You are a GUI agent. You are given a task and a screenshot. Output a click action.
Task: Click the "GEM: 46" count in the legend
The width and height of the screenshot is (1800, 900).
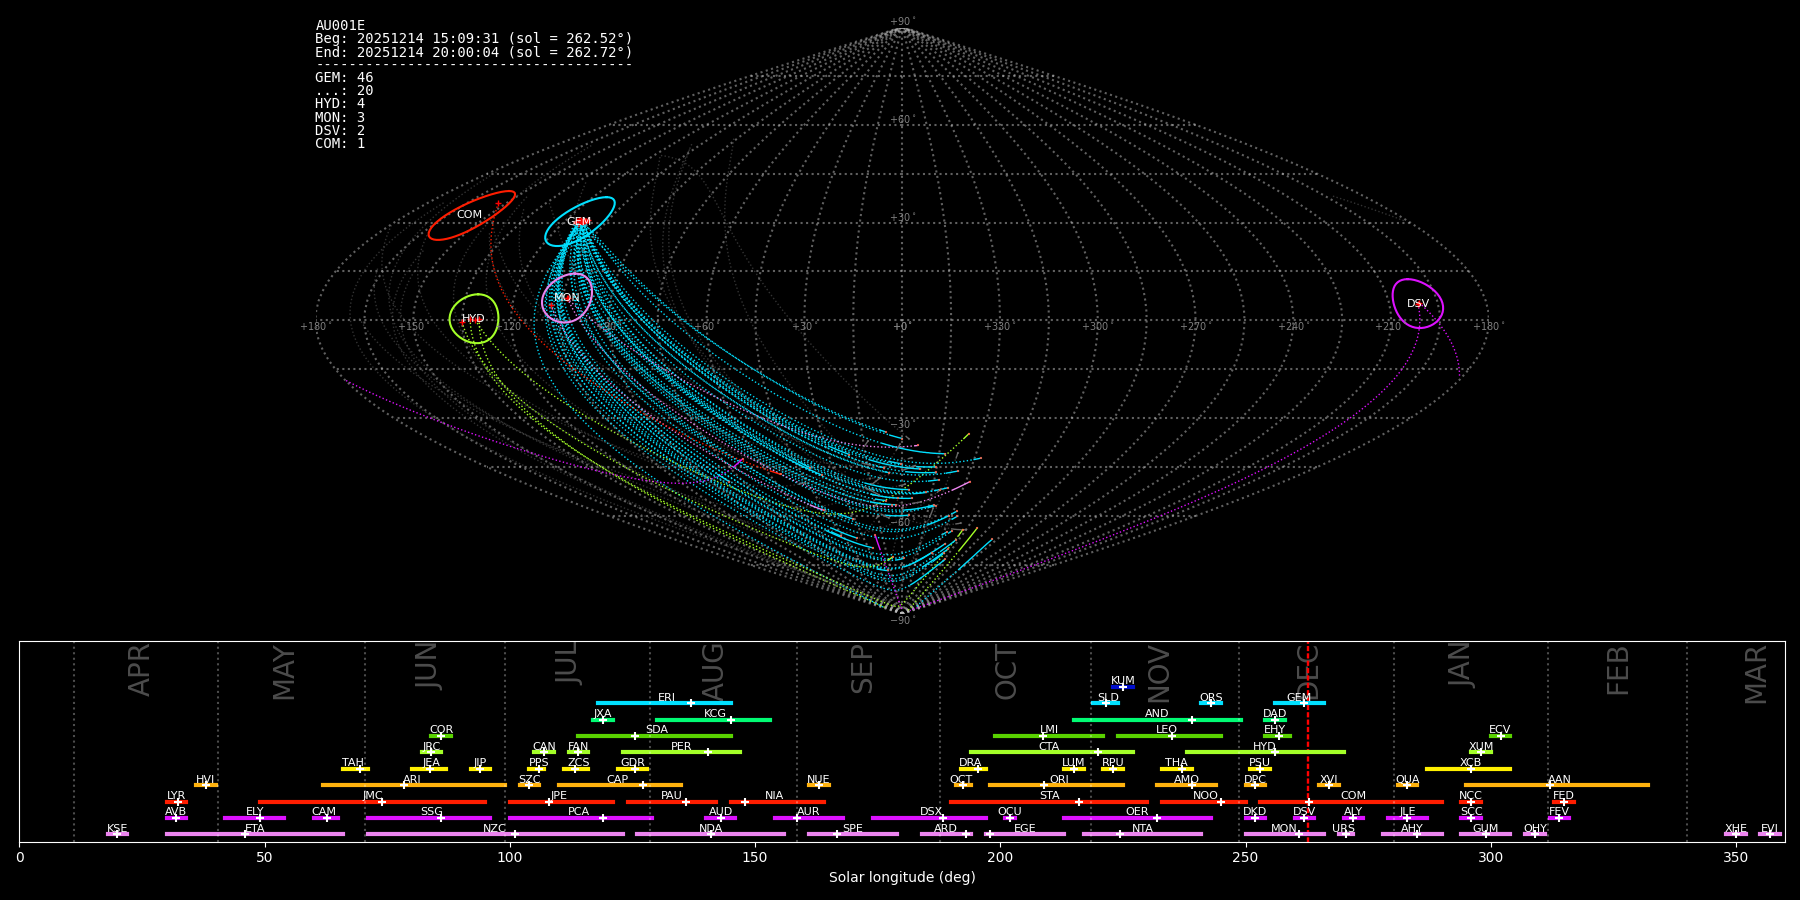344,78
